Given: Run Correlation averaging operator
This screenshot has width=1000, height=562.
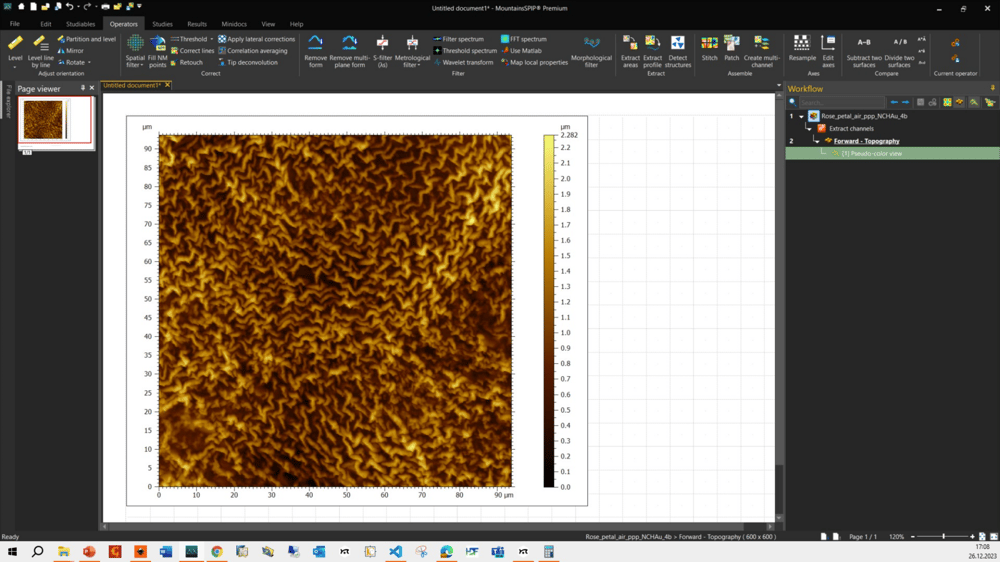Looking at the screenshot, I should click(x=253, y=50).
